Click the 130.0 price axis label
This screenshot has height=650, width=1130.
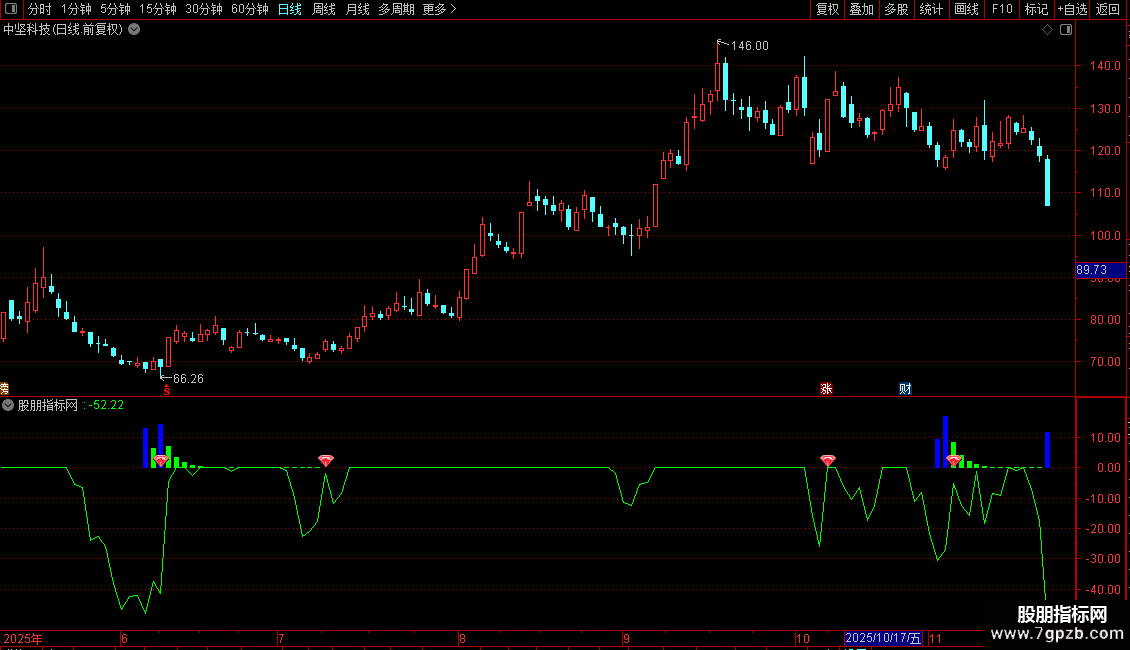coord(1105,109)
